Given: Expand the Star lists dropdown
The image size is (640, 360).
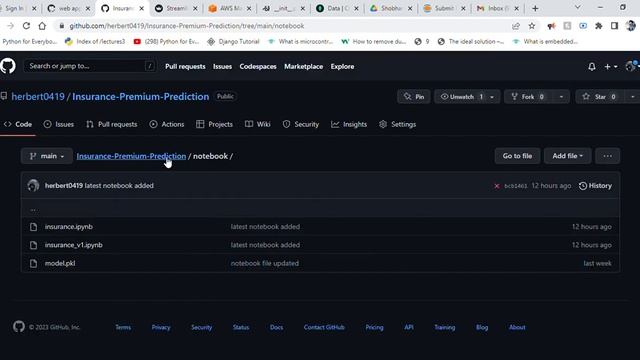Looking at the screenshot, I should [x=632, y=97].
